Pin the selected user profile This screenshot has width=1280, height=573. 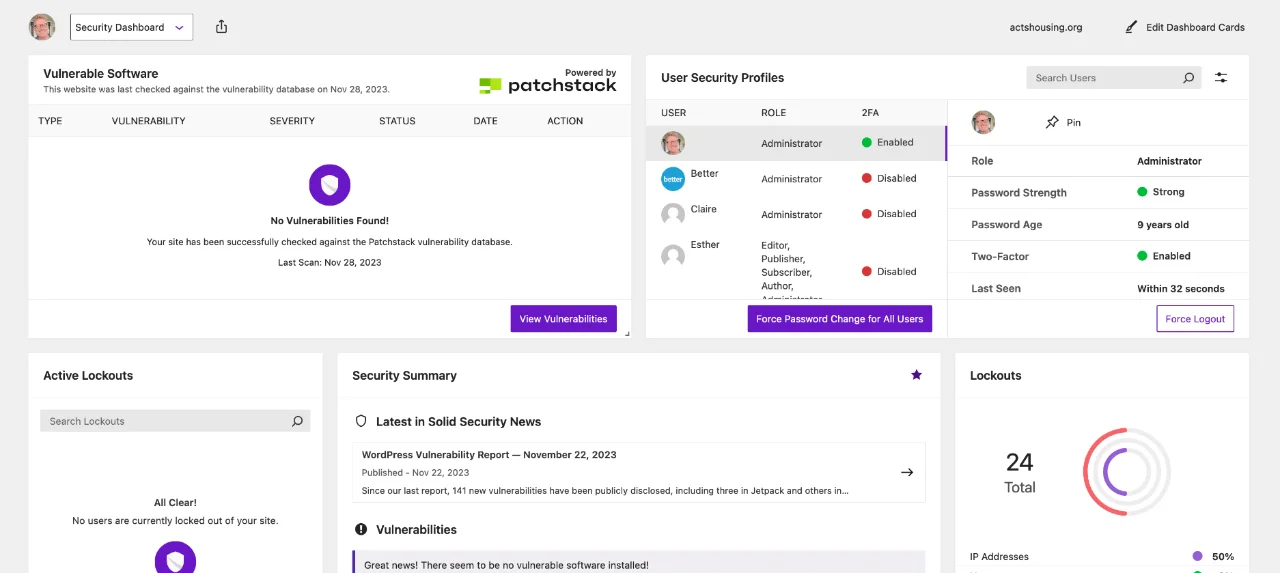coord(1062,123)
